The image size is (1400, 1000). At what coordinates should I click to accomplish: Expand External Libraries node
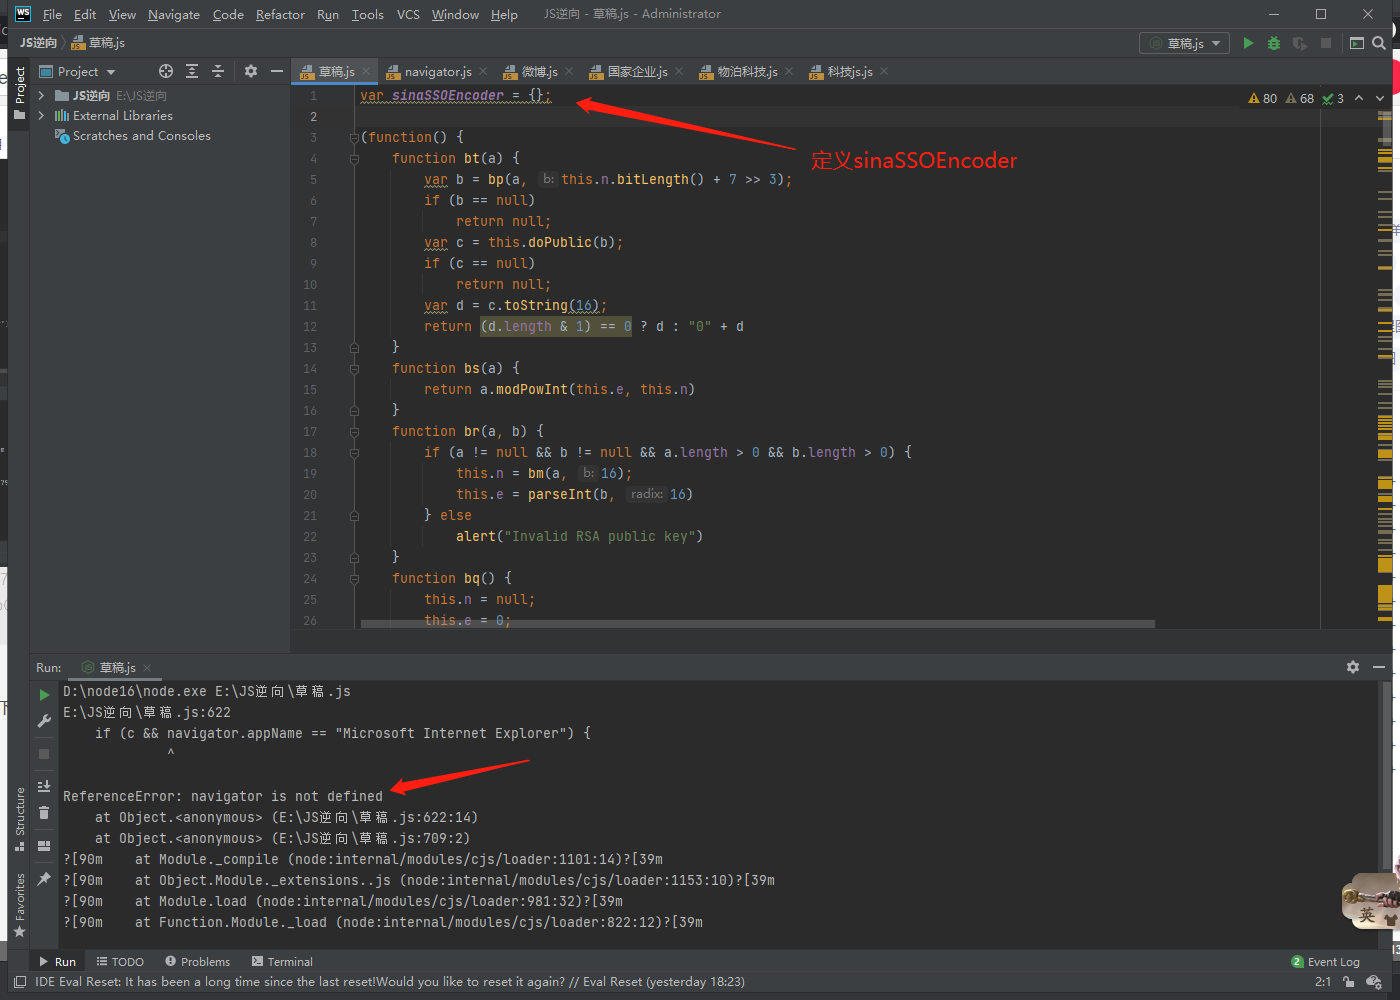pyautogui.click(x=42, y=116)
